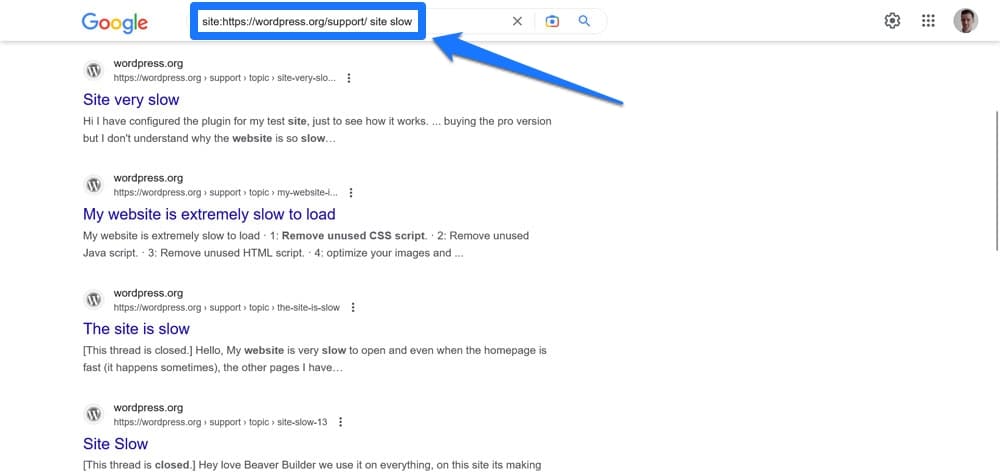Open 'Site very slow' result link
The height and width of the screenshot is (474, 1000).
pos(131,100)
